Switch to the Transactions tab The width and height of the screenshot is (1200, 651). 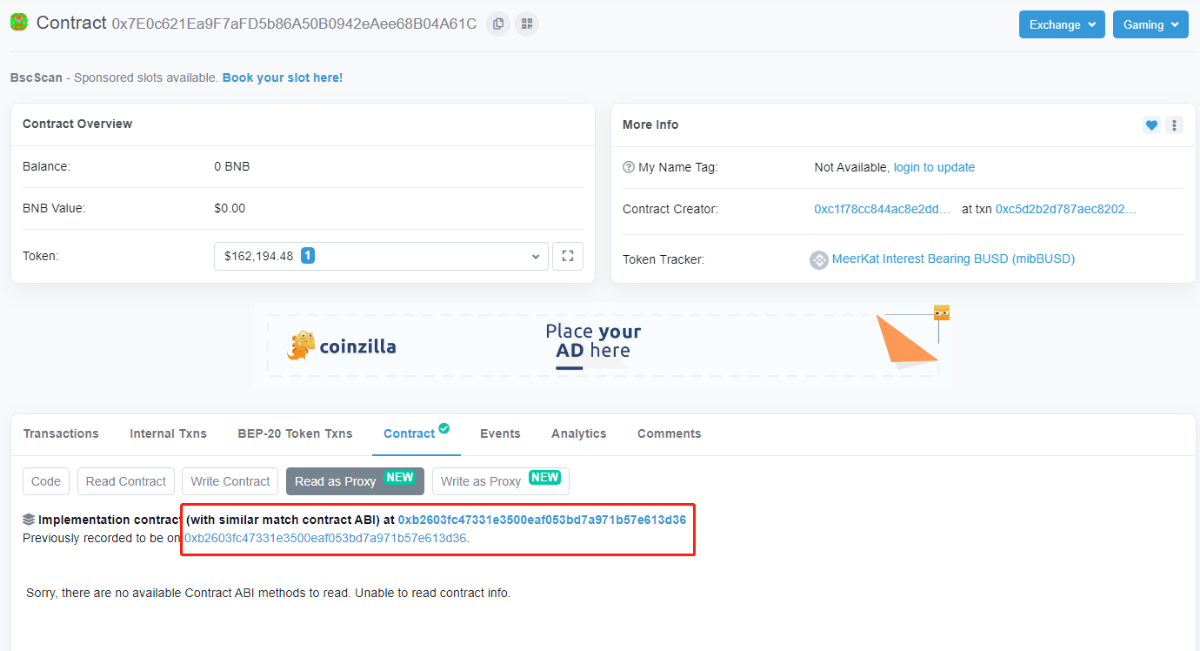(x=61, y=434)
